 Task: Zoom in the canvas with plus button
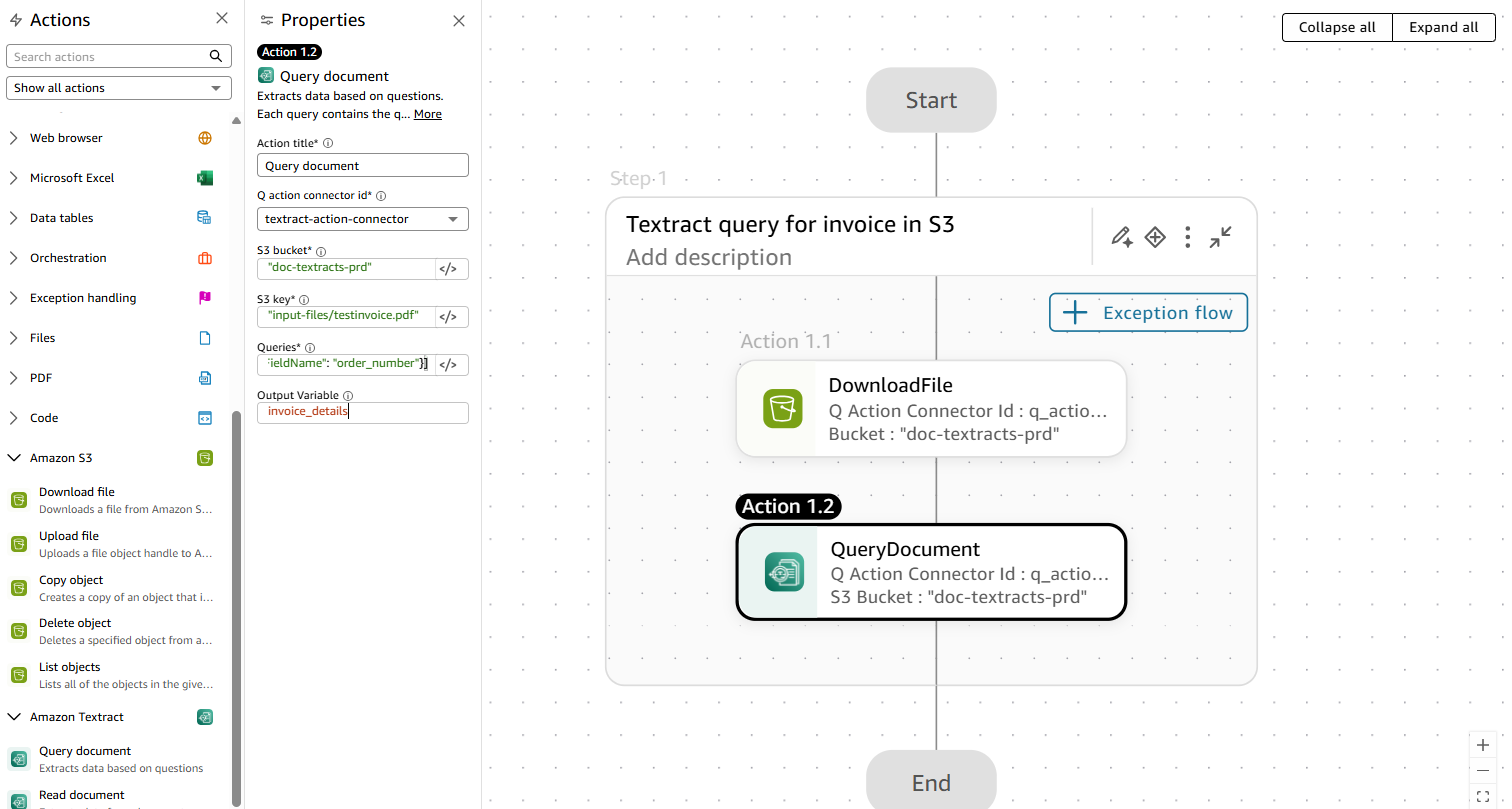coord(1483,746)
